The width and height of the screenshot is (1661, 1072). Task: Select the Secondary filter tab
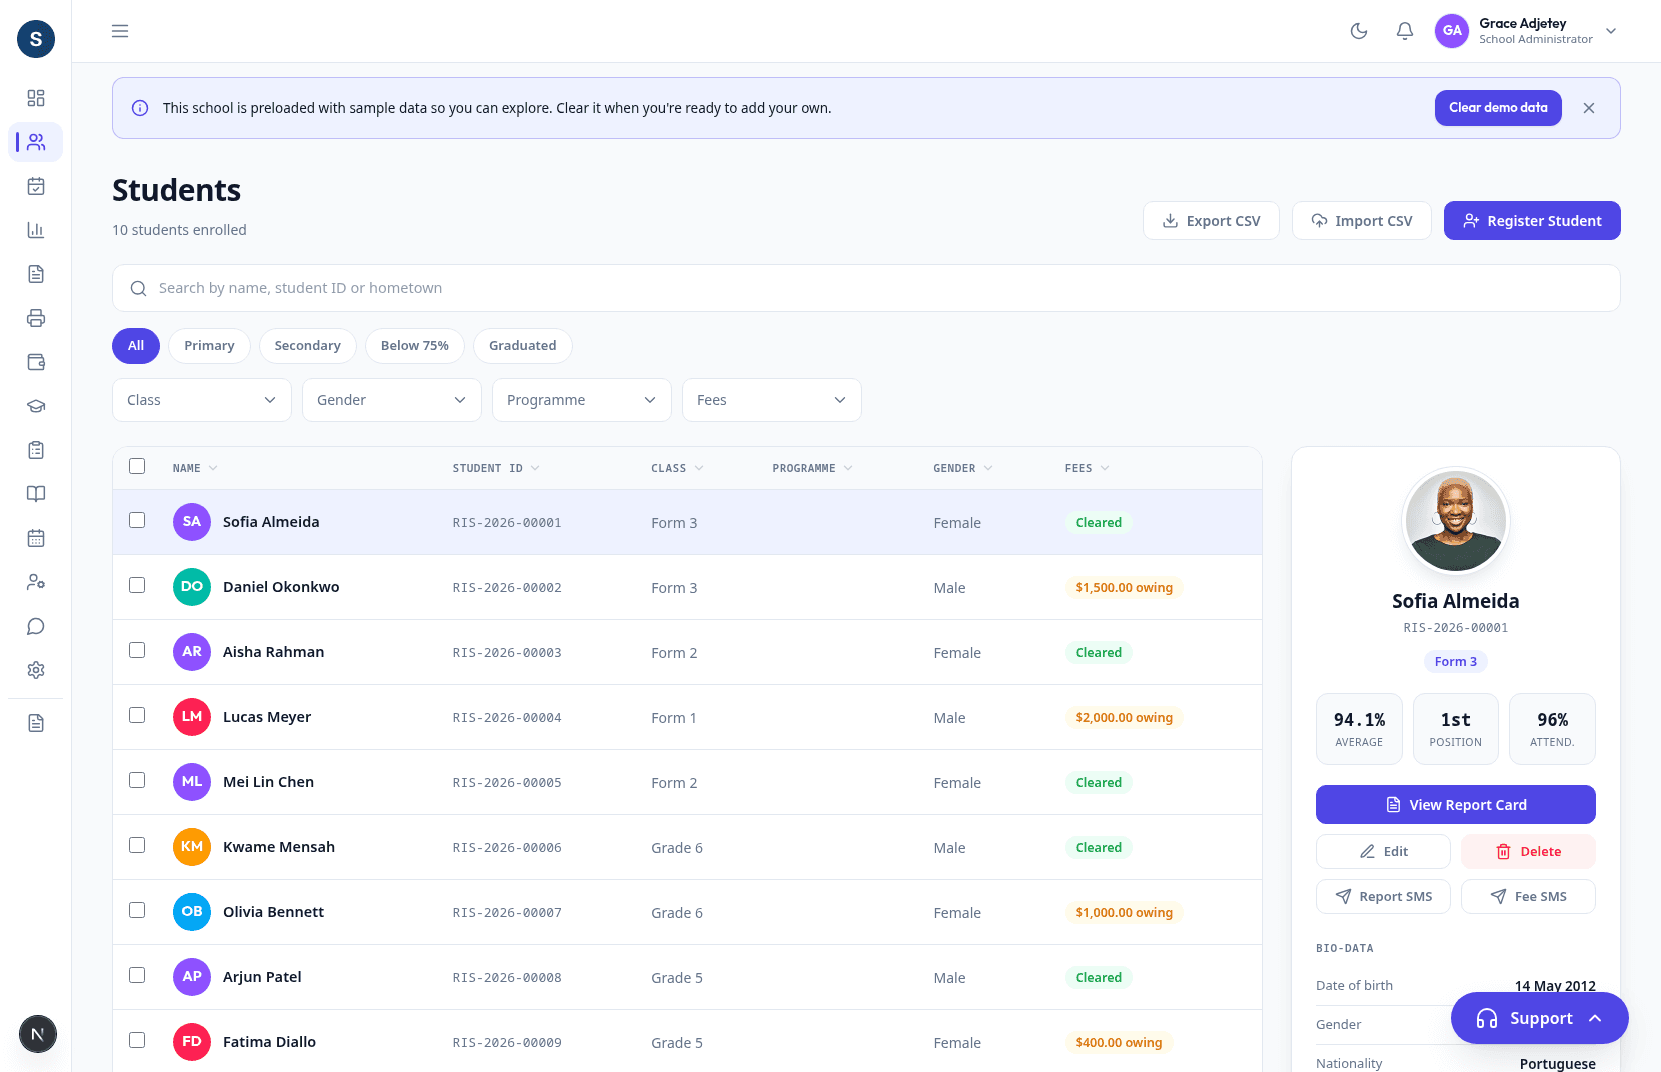coord(308,346)
